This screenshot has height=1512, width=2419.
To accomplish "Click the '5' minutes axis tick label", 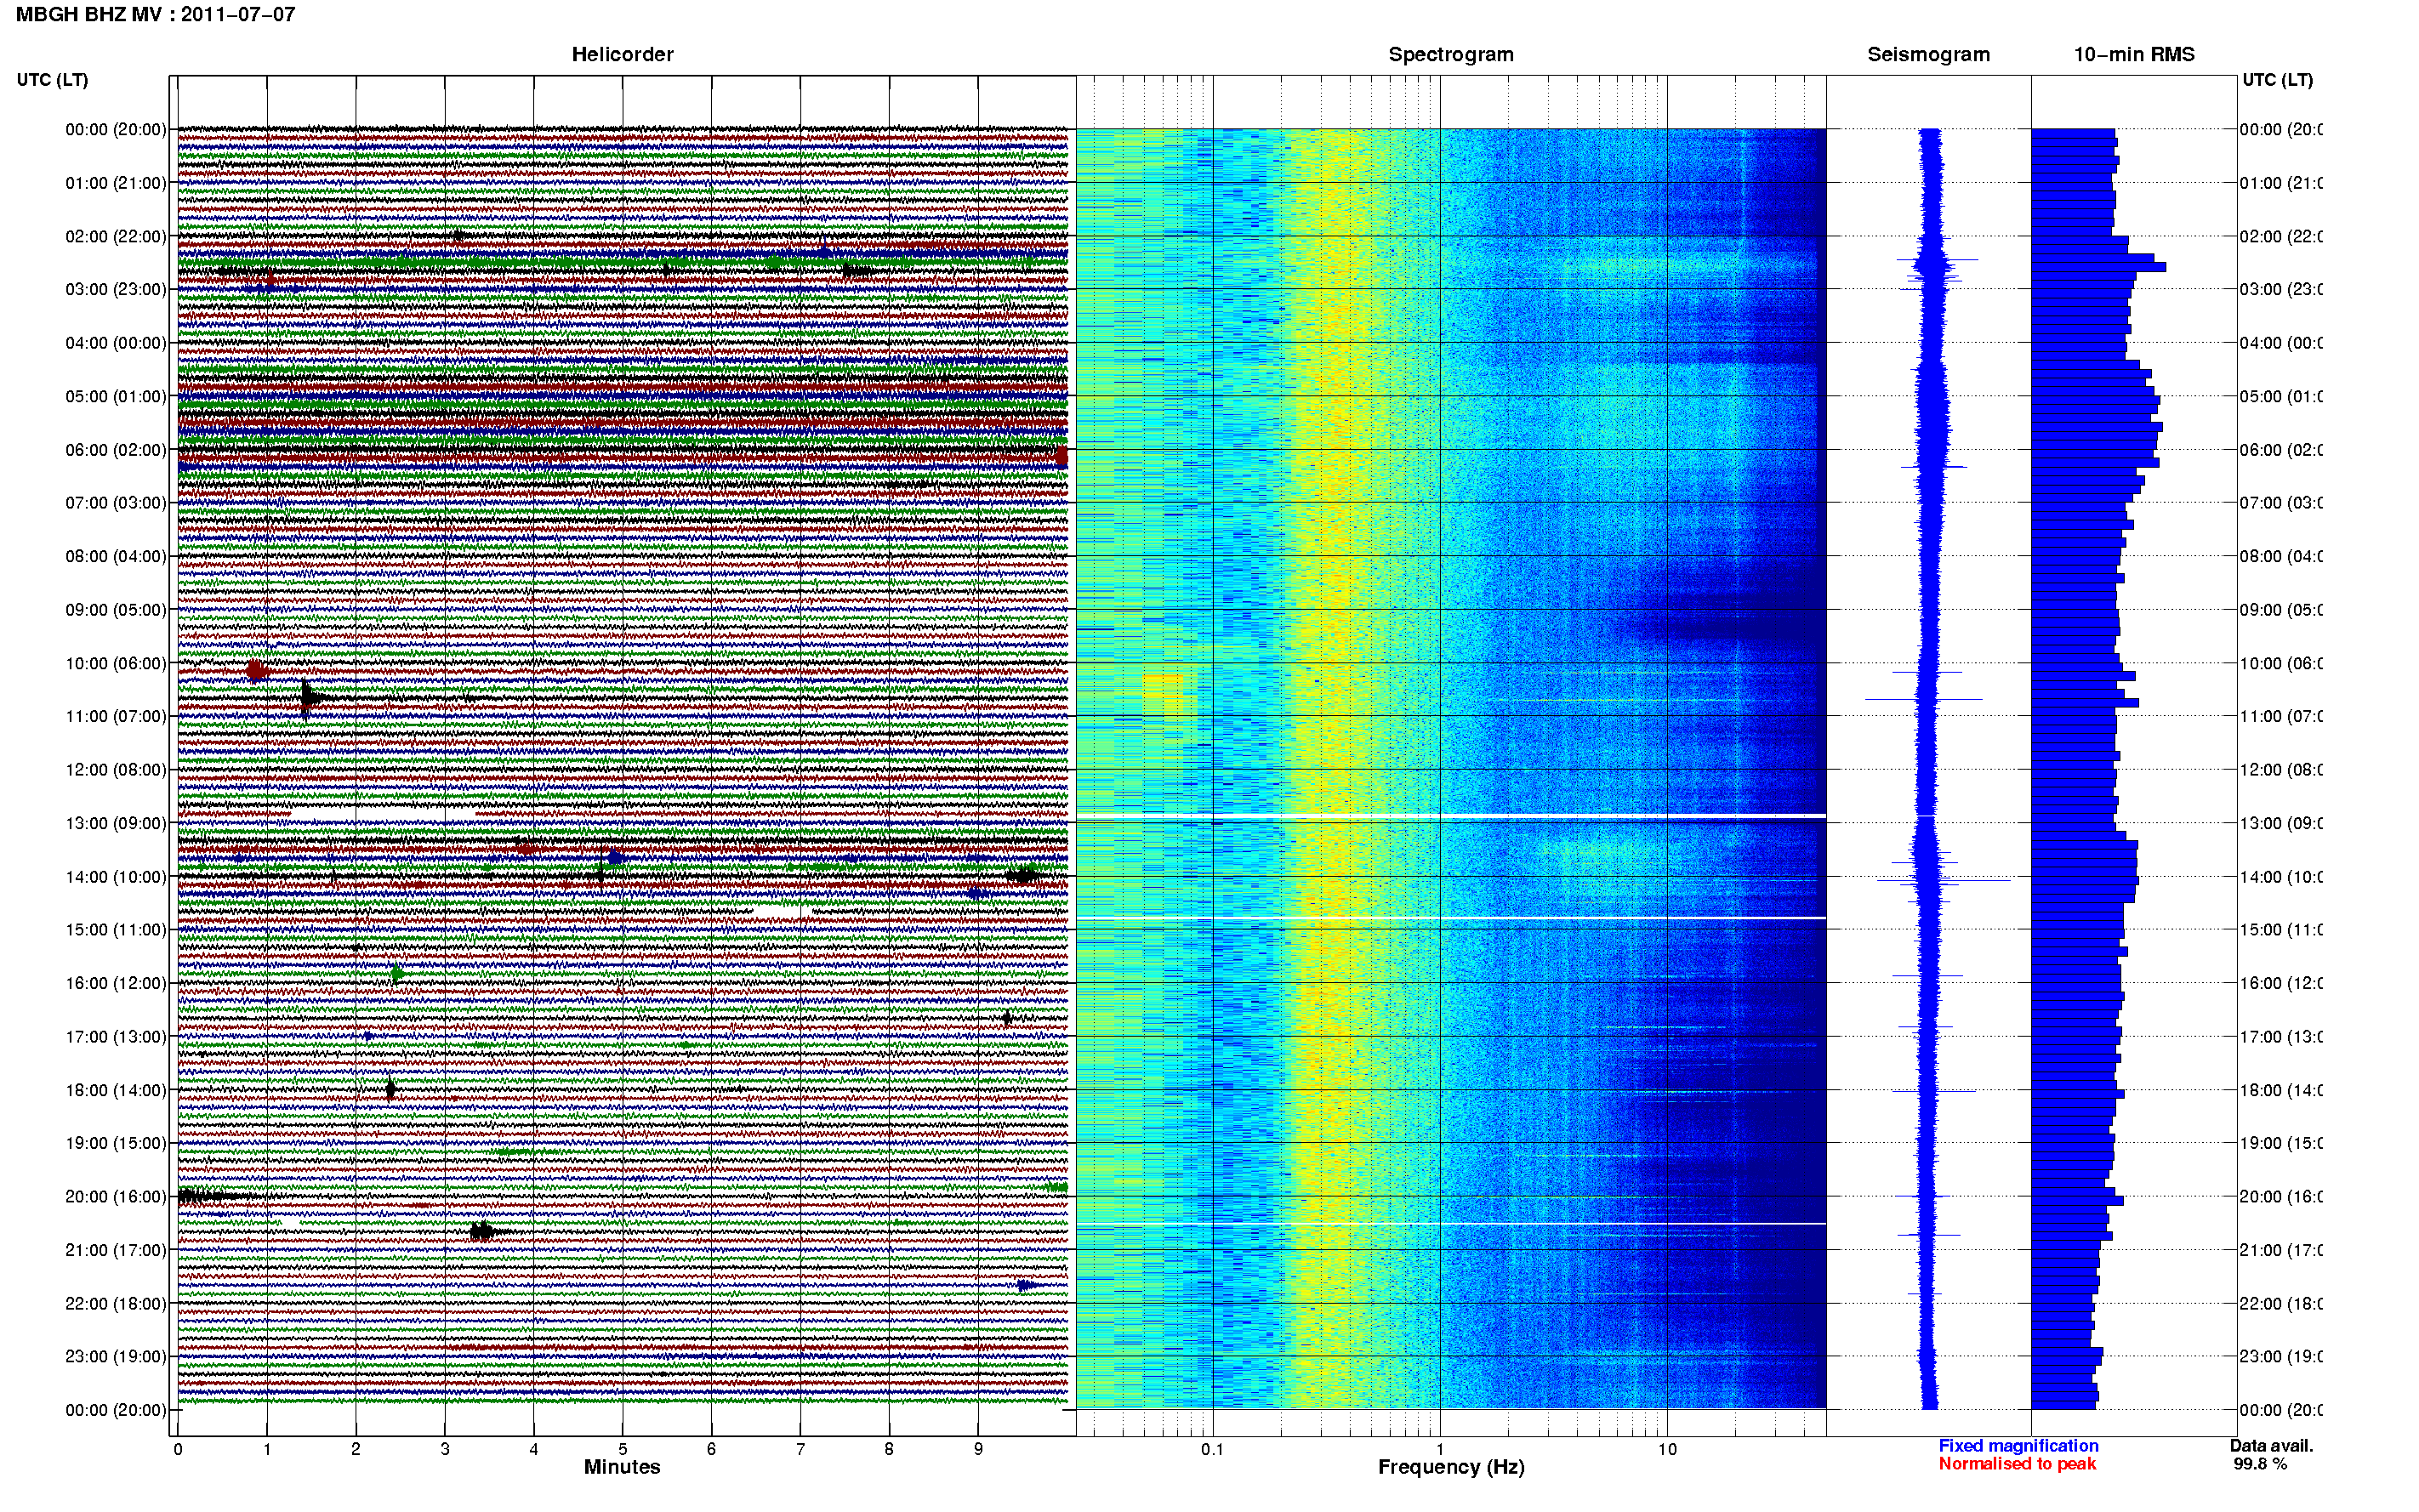I will tap(622, 1449).
